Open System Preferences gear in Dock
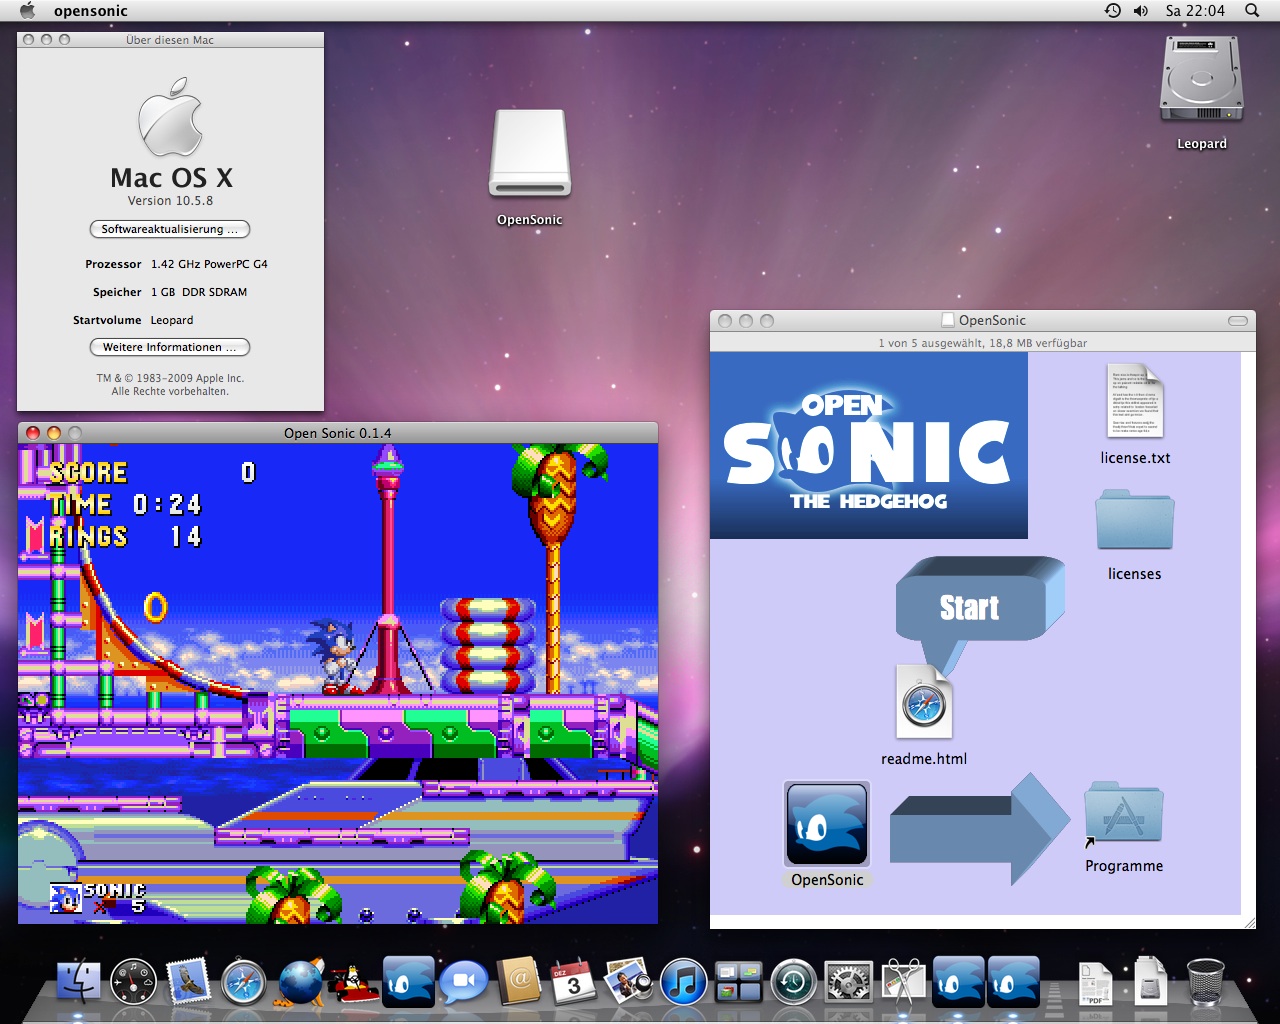Screen dimensions: 1280x1024 tap(849, 982)
